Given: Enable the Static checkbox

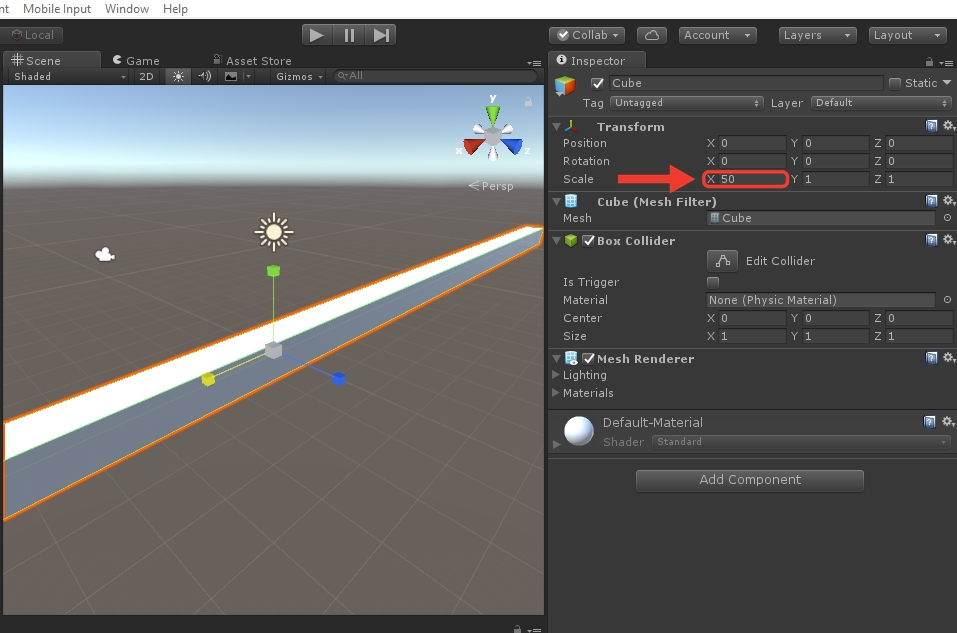Looking at the screenshot, I should tap(895, 84).
